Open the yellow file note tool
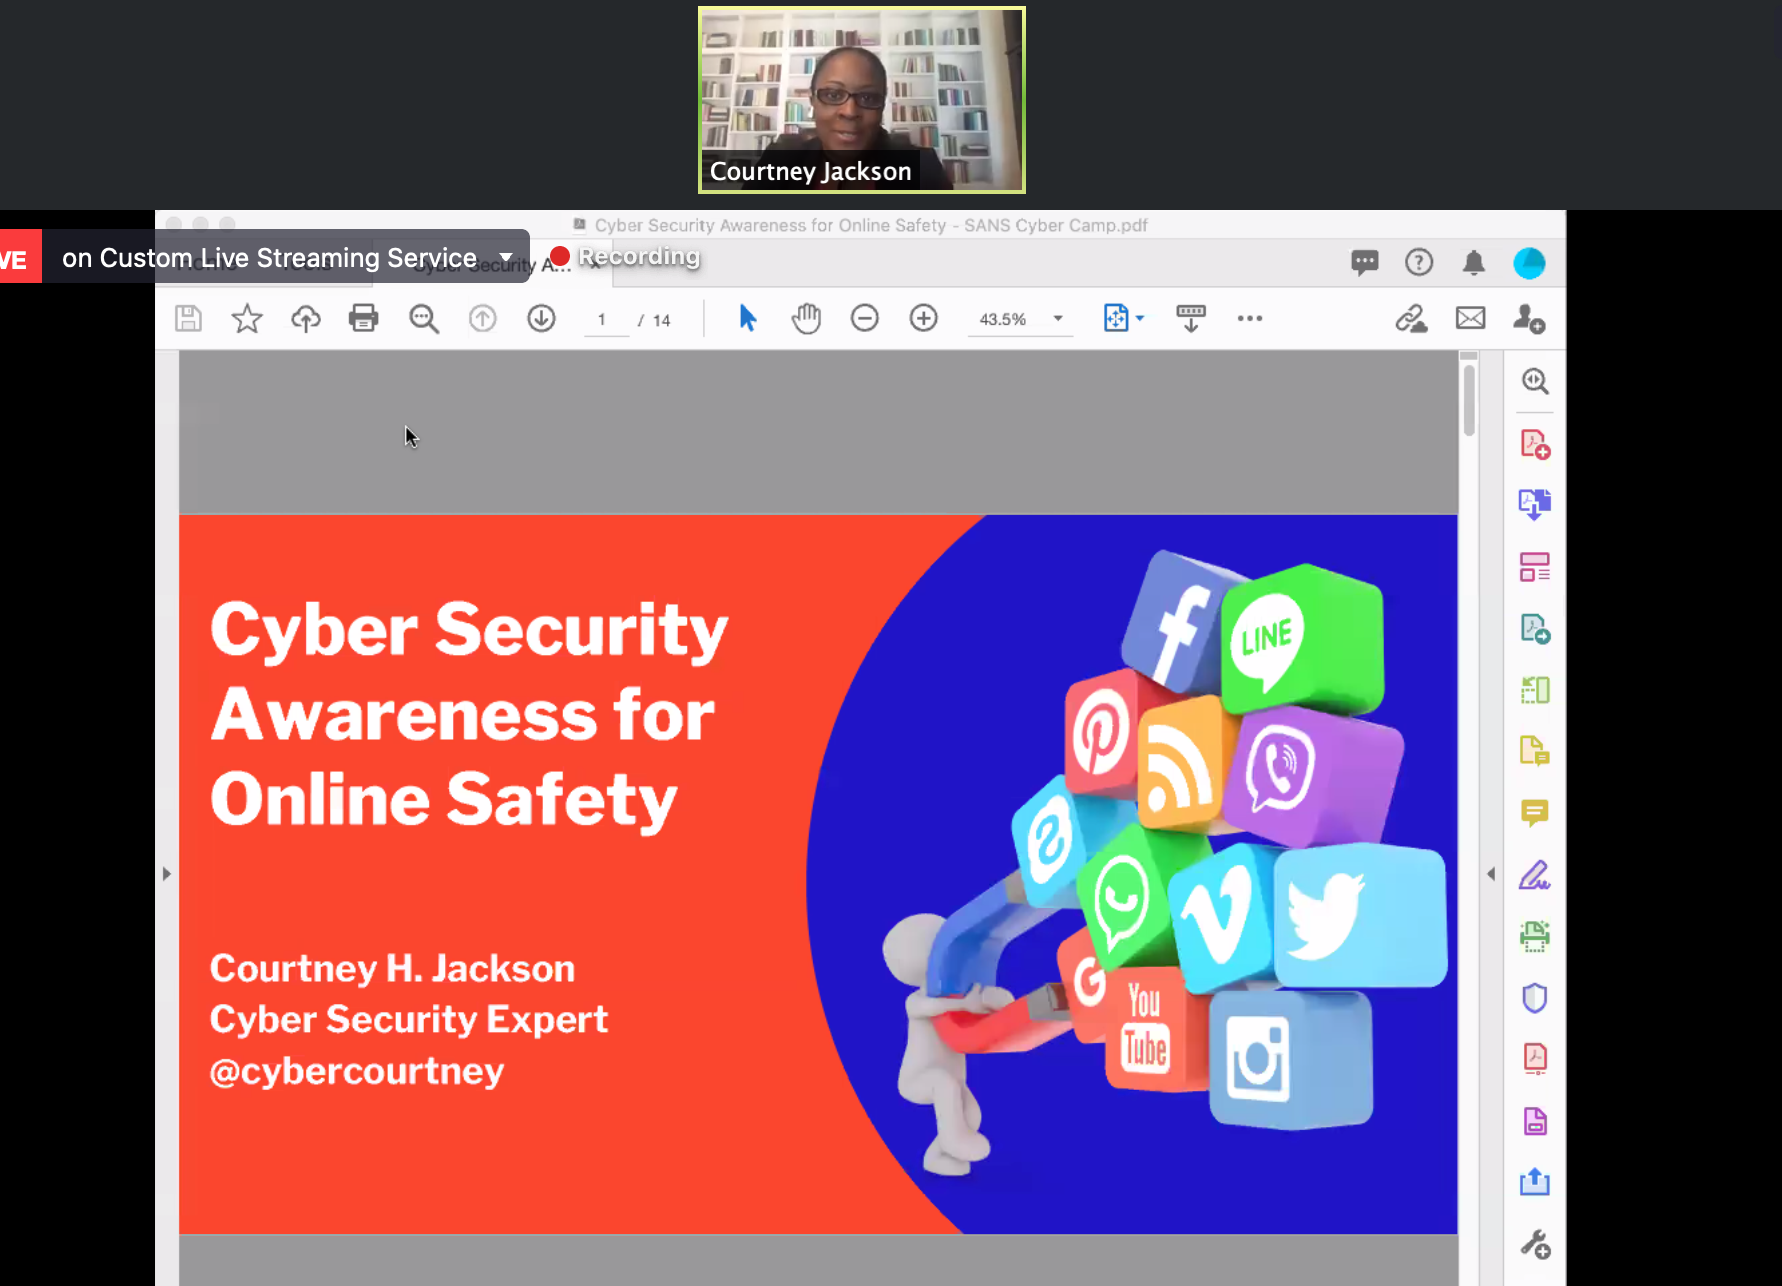The image size is (1782, 1286). (1535, 750)
